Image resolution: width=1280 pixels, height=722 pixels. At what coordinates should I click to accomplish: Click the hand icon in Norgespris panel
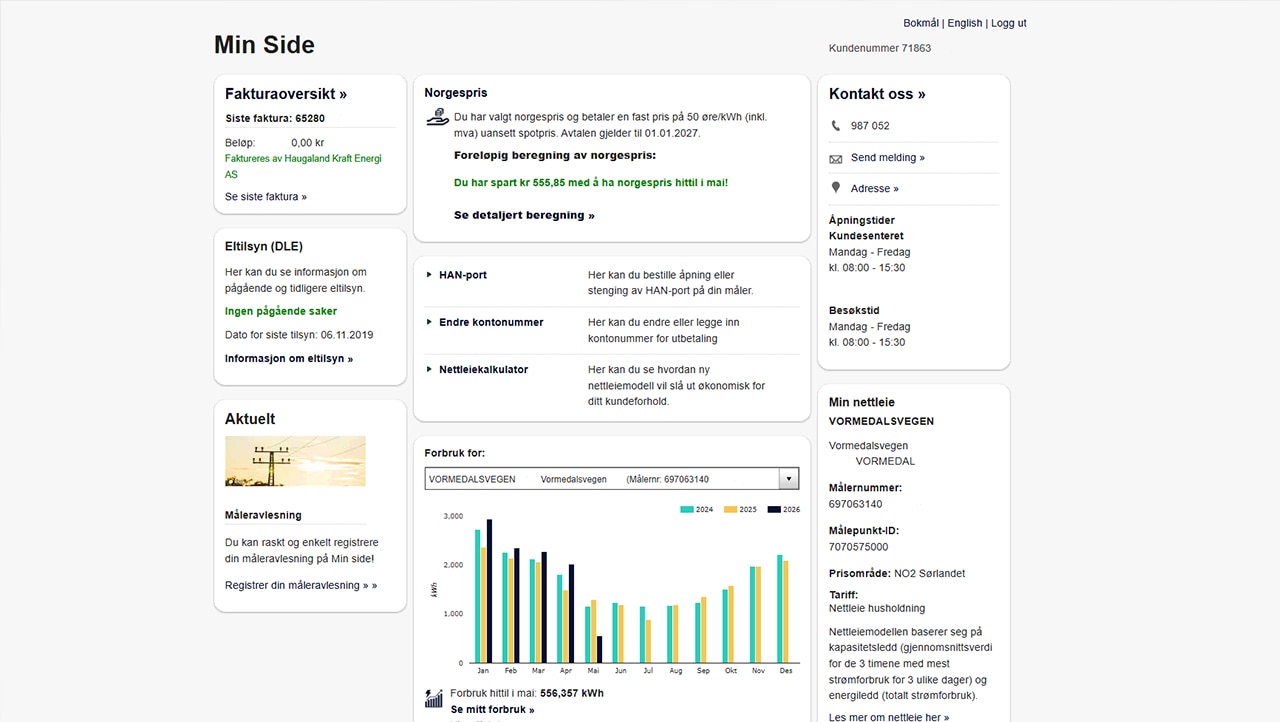(437, 118)
